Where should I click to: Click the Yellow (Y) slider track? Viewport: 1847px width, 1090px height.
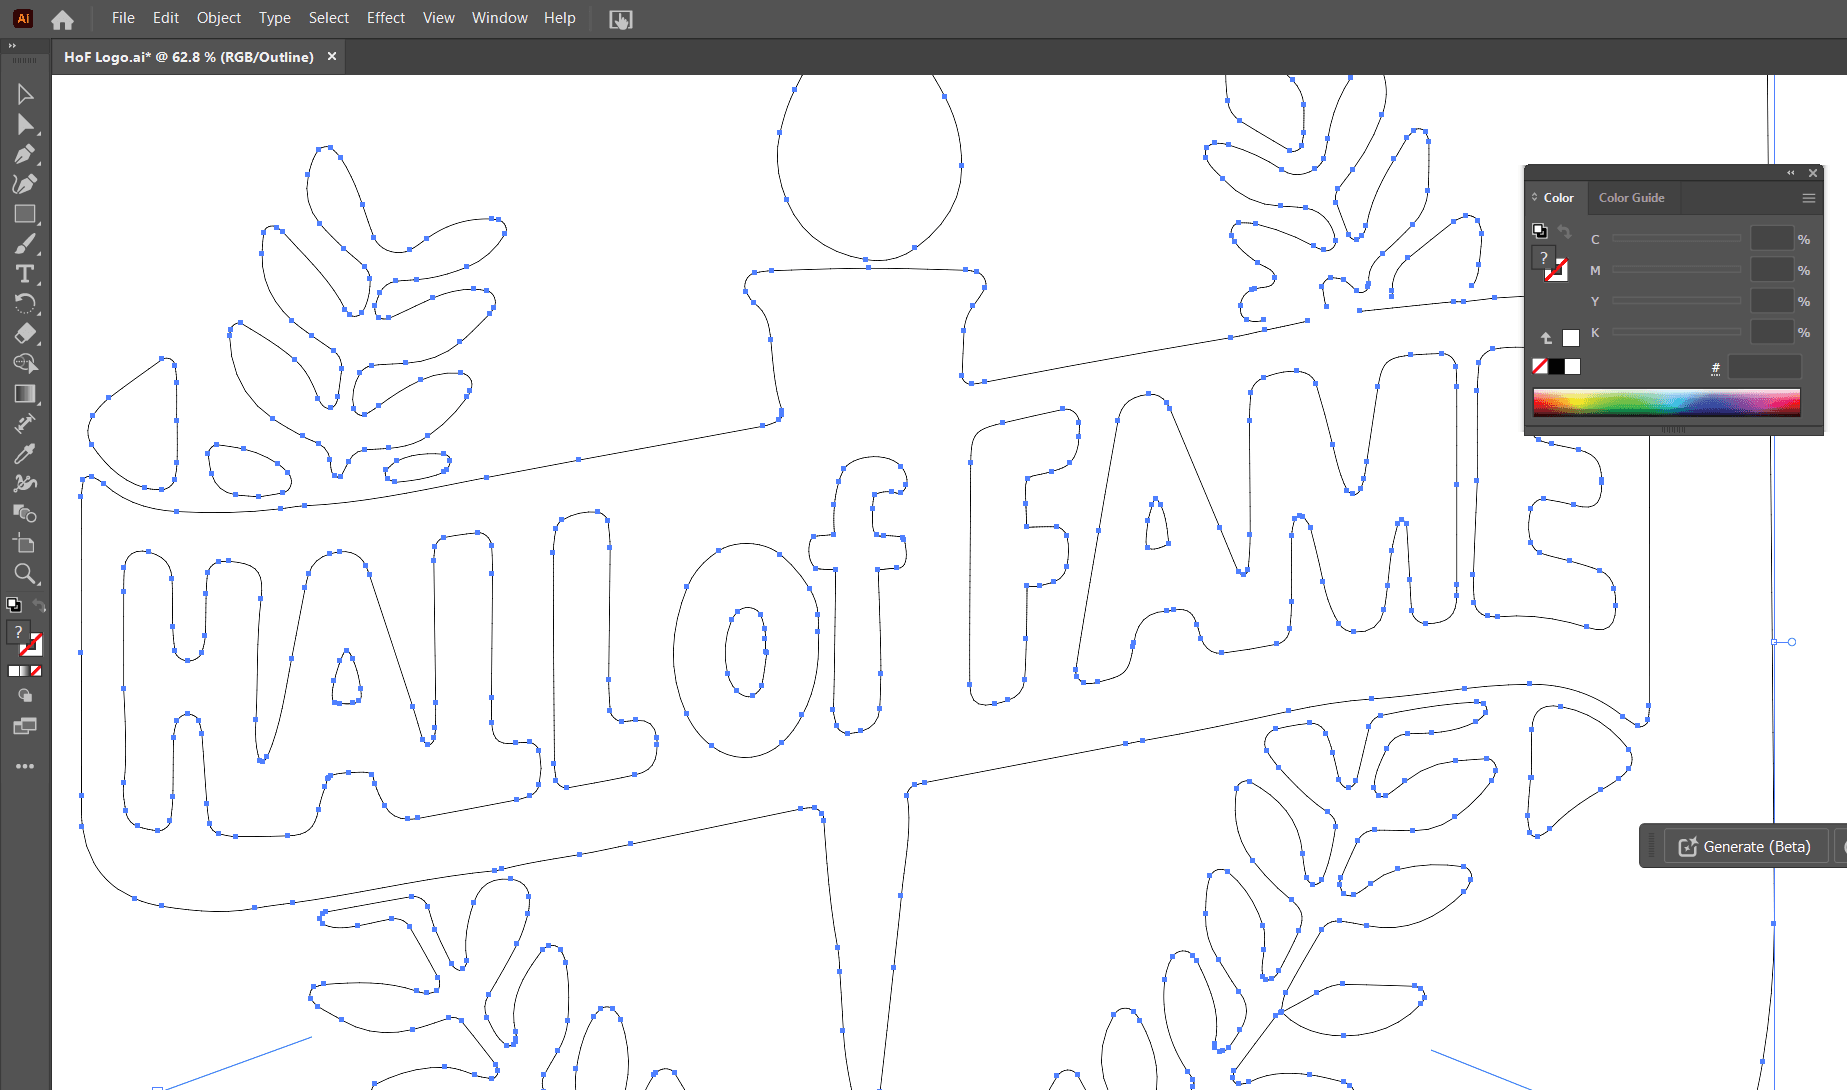click(1677, 301)
